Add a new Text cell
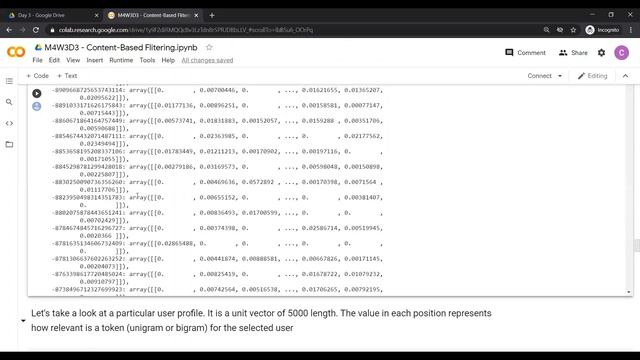 [x=67, y=76]
